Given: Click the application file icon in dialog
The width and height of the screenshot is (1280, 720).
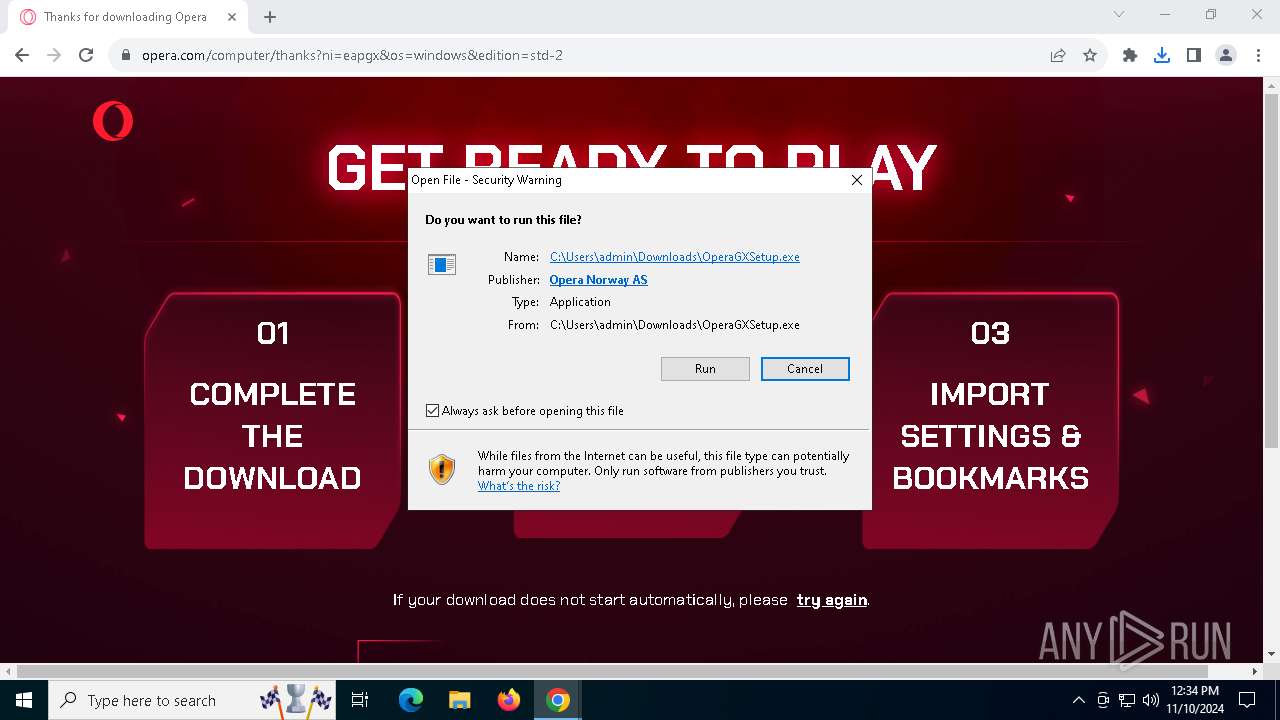Looking at the screenshot, I should [442, 264].
